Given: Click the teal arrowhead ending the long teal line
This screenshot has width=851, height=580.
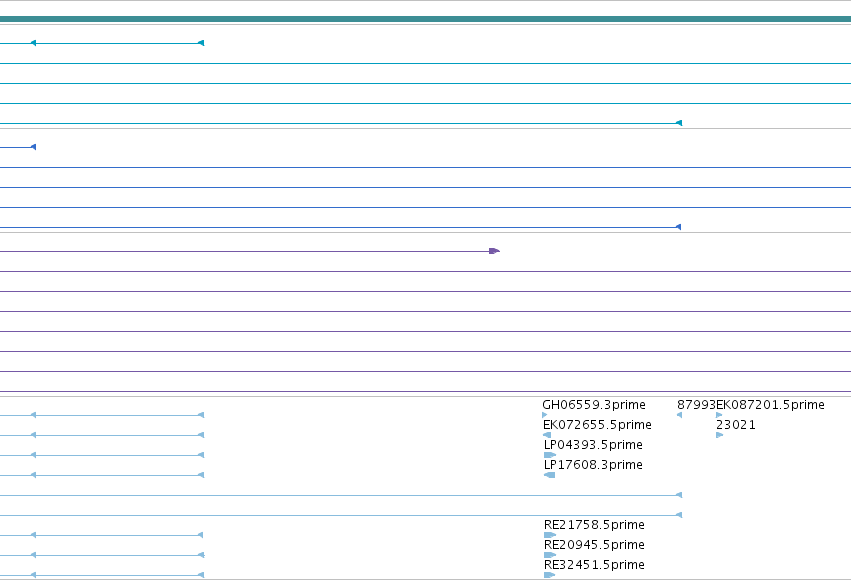Looking at the screenshot, I should [x=679, y=123].
